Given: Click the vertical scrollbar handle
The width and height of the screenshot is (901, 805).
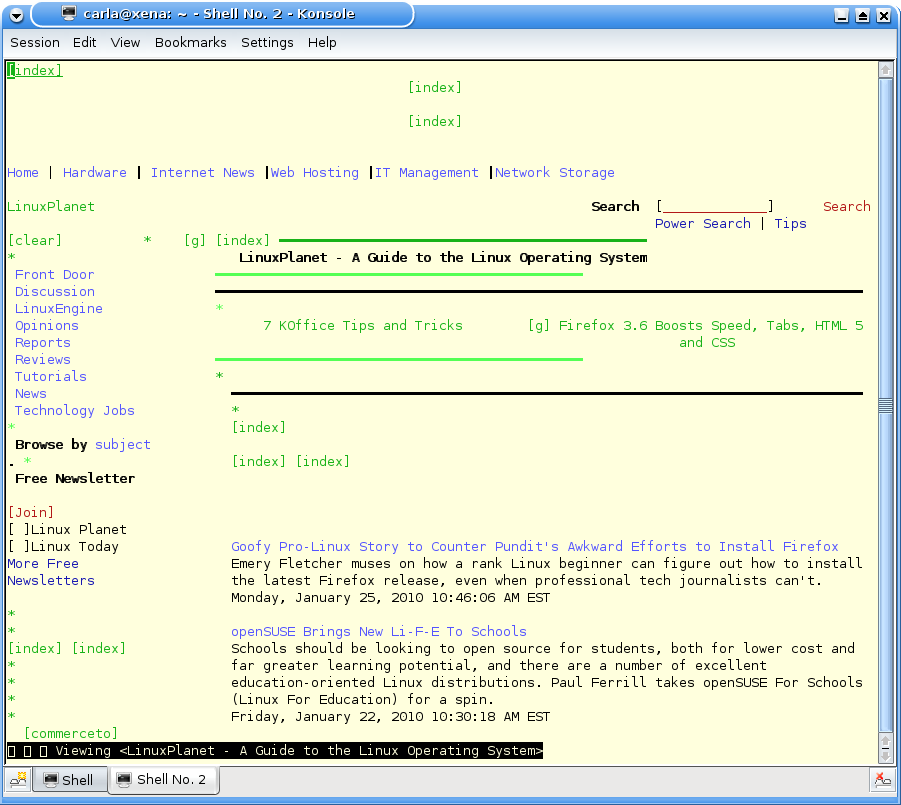Looking at the screenshot, I should [885, 405].
